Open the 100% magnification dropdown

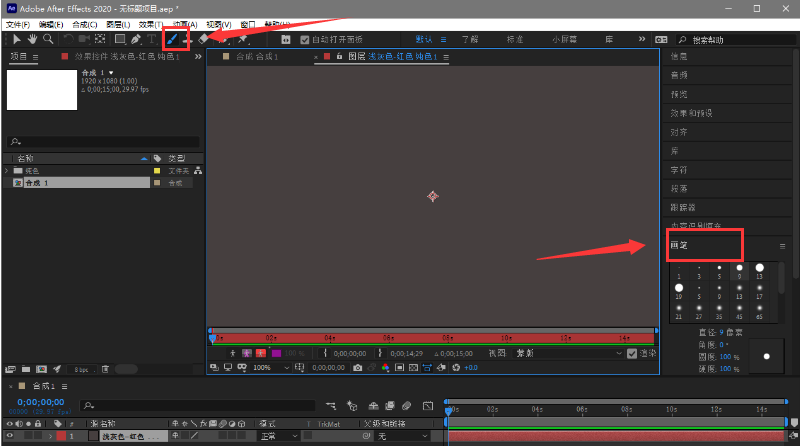(x=266, y=367)
